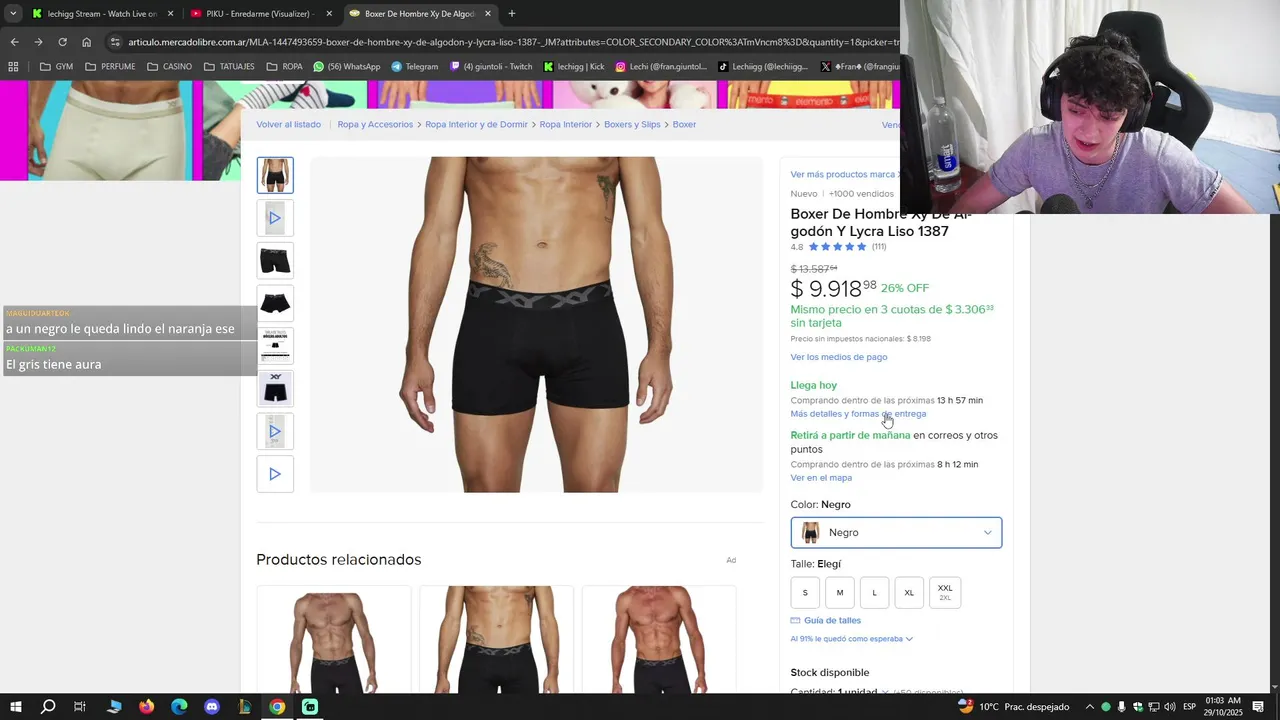Select size XL
The height and width of the screenshot is (720, 1280).
pos(909,592)
